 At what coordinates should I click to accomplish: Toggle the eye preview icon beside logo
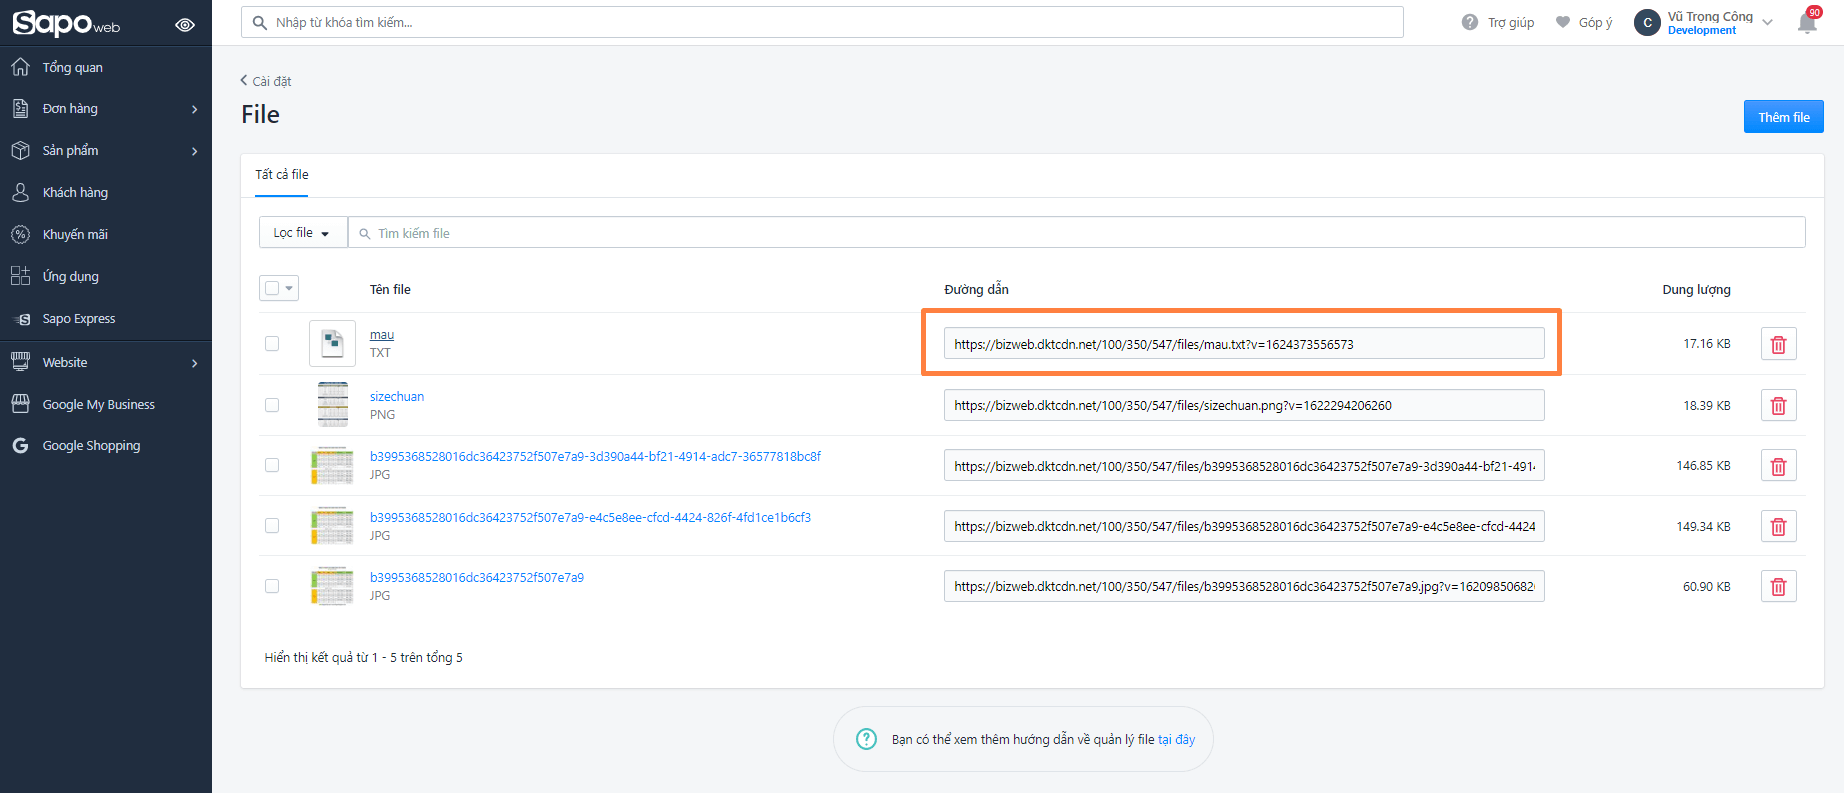185,25
